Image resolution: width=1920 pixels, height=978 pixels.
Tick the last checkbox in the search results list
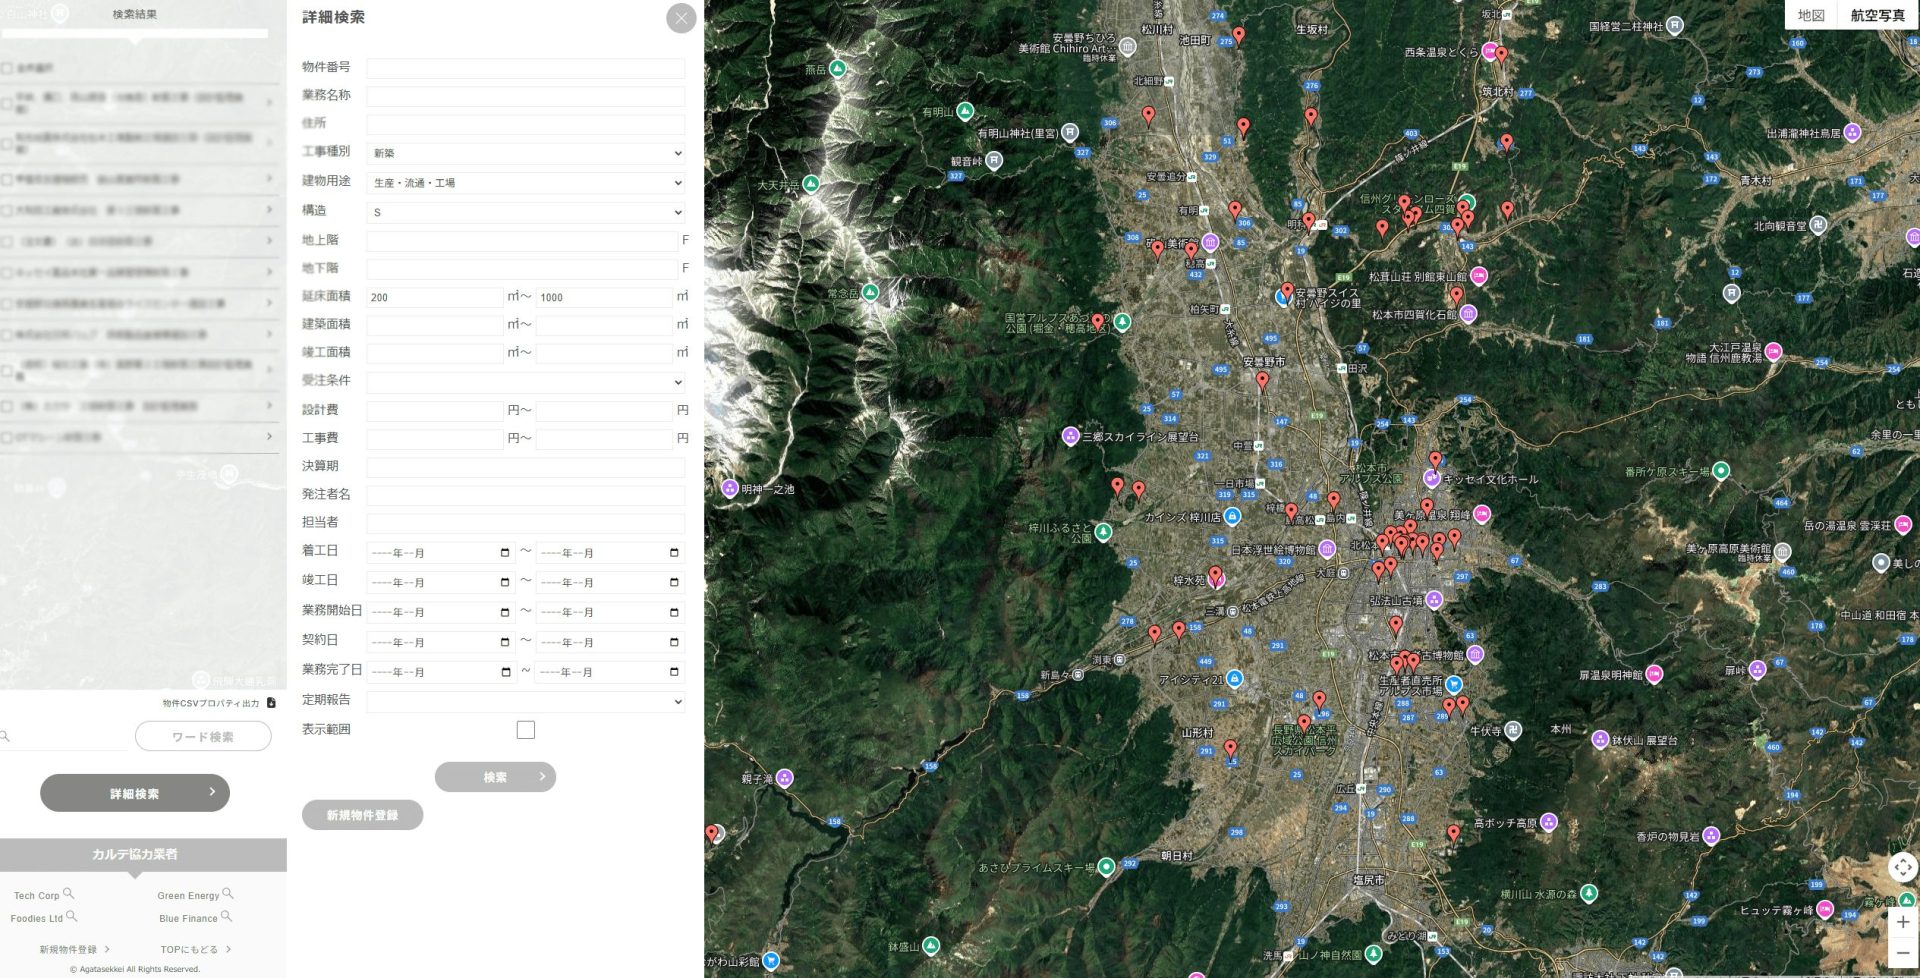(7, 437)
